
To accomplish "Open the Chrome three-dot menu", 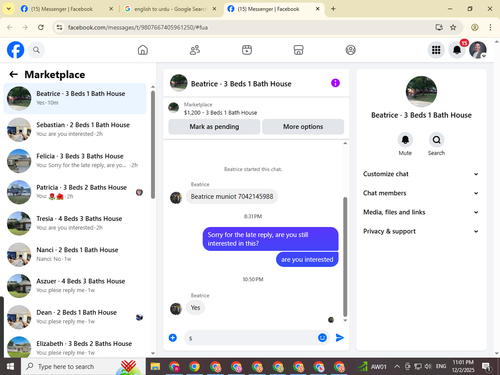I will [490, 27].
